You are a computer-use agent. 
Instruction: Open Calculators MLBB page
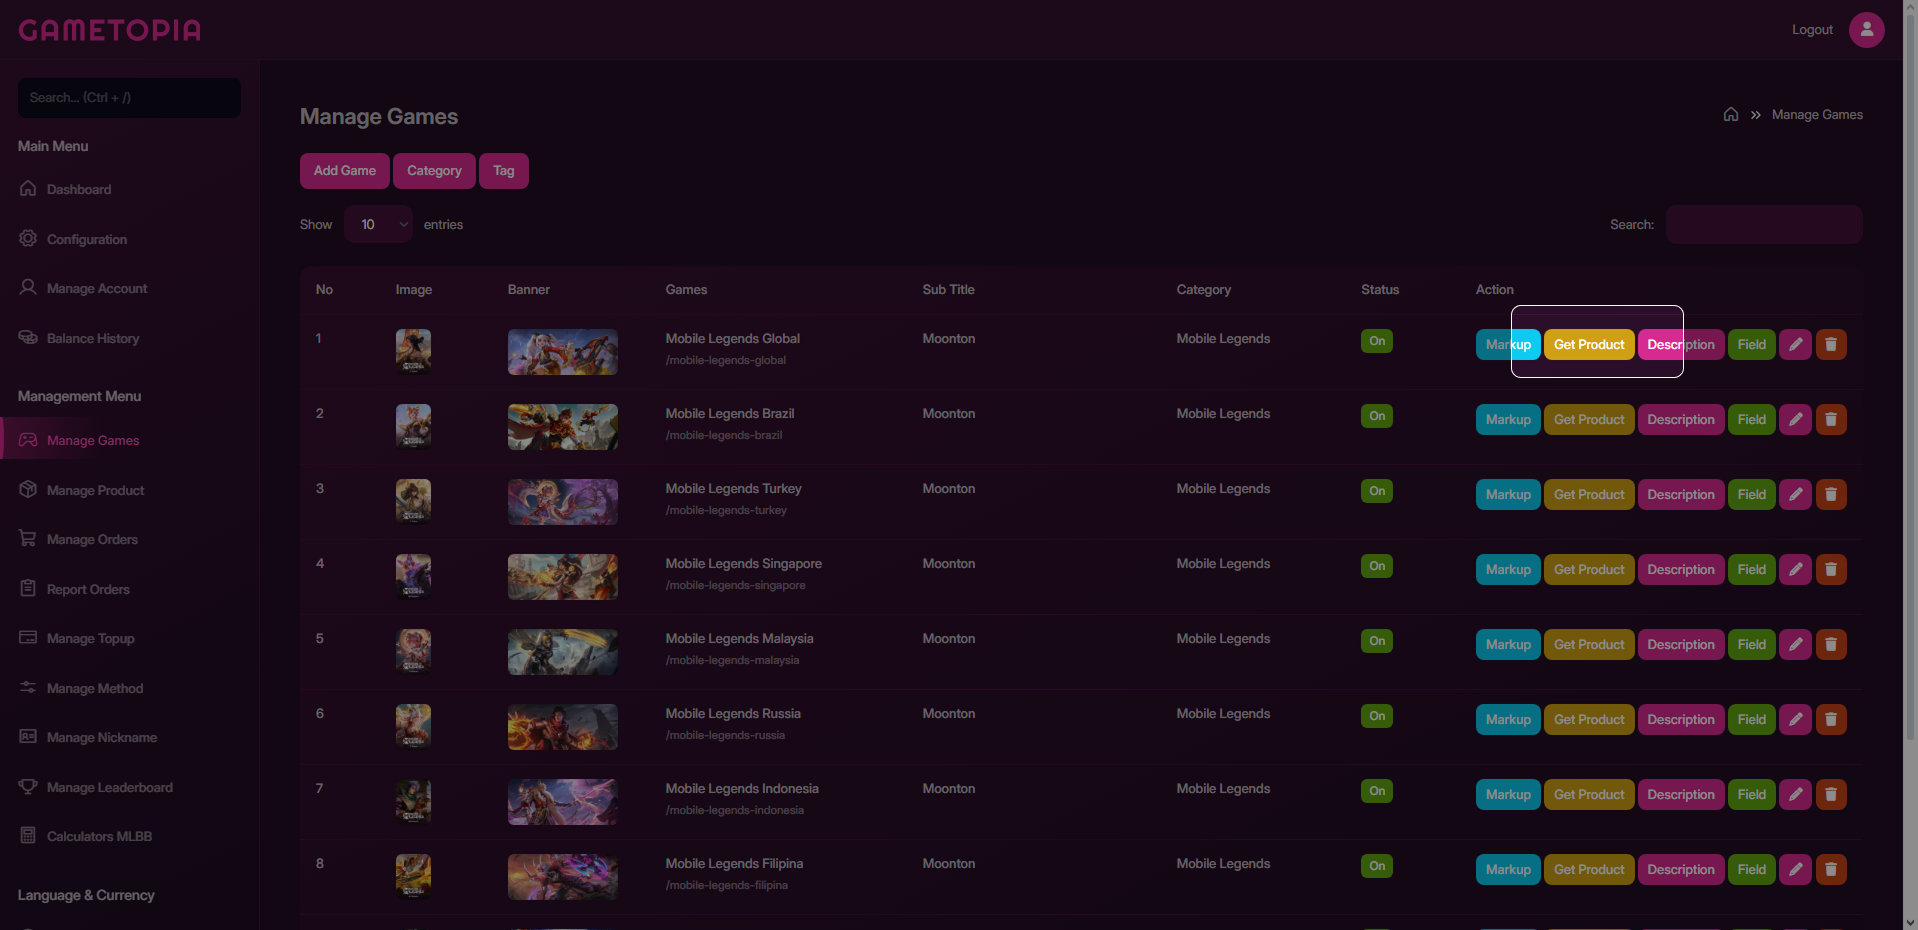(x=99, y=836)
